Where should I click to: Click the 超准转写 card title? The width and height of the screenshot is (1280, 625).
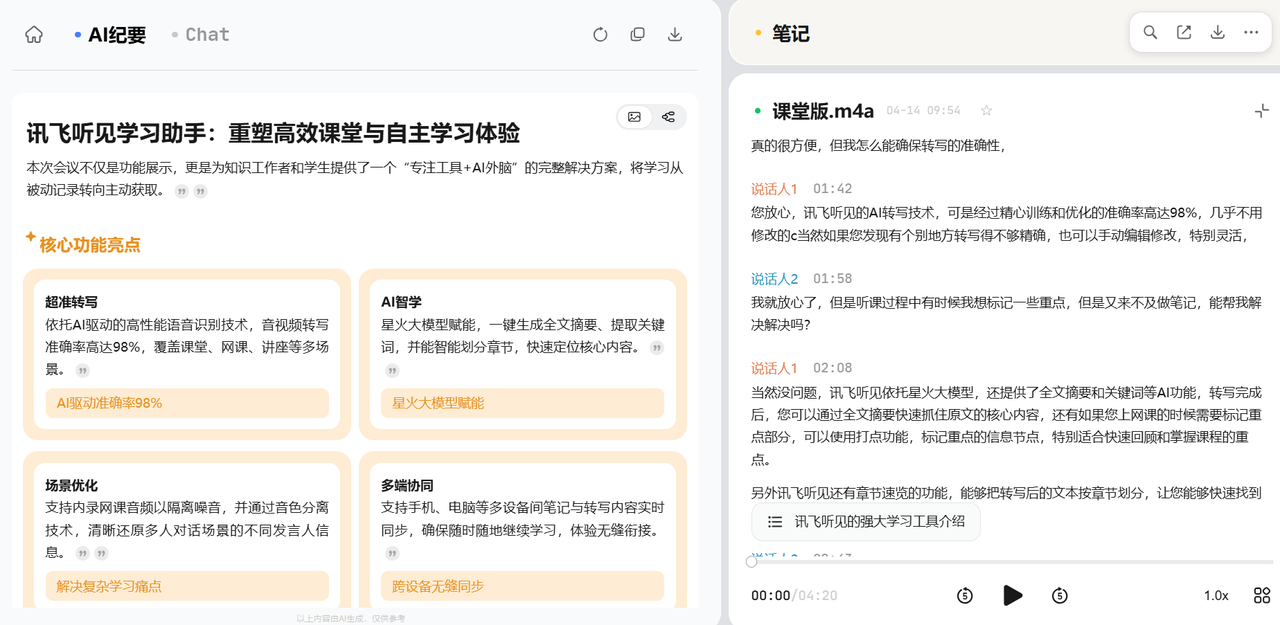[x=71, y=302]
